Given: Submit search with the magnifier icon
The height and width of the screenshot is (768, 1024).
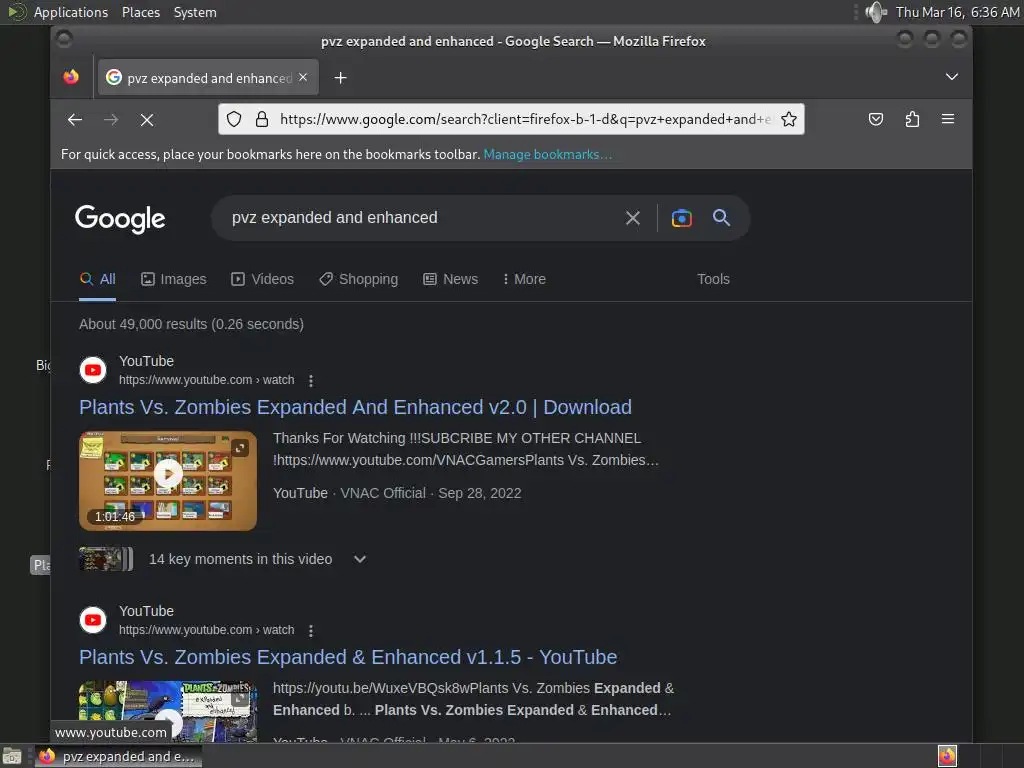Looking at the screenshot, I should 721,217.
